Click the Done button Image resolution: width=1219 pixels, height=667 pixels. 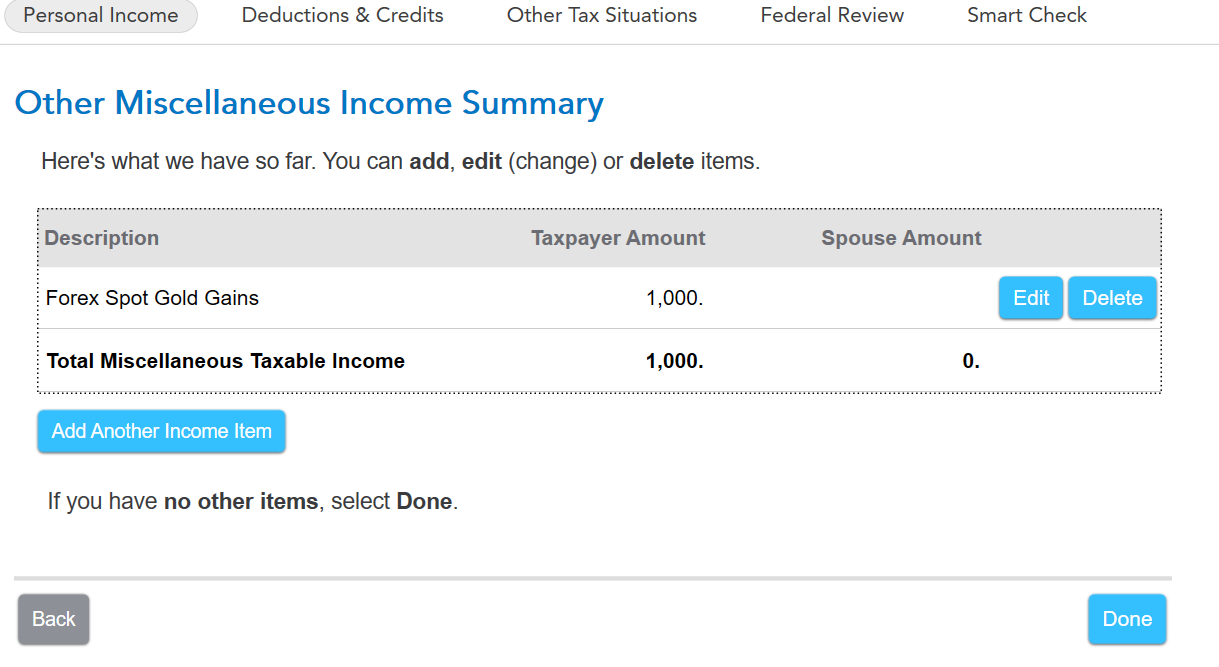(1127, 619)
